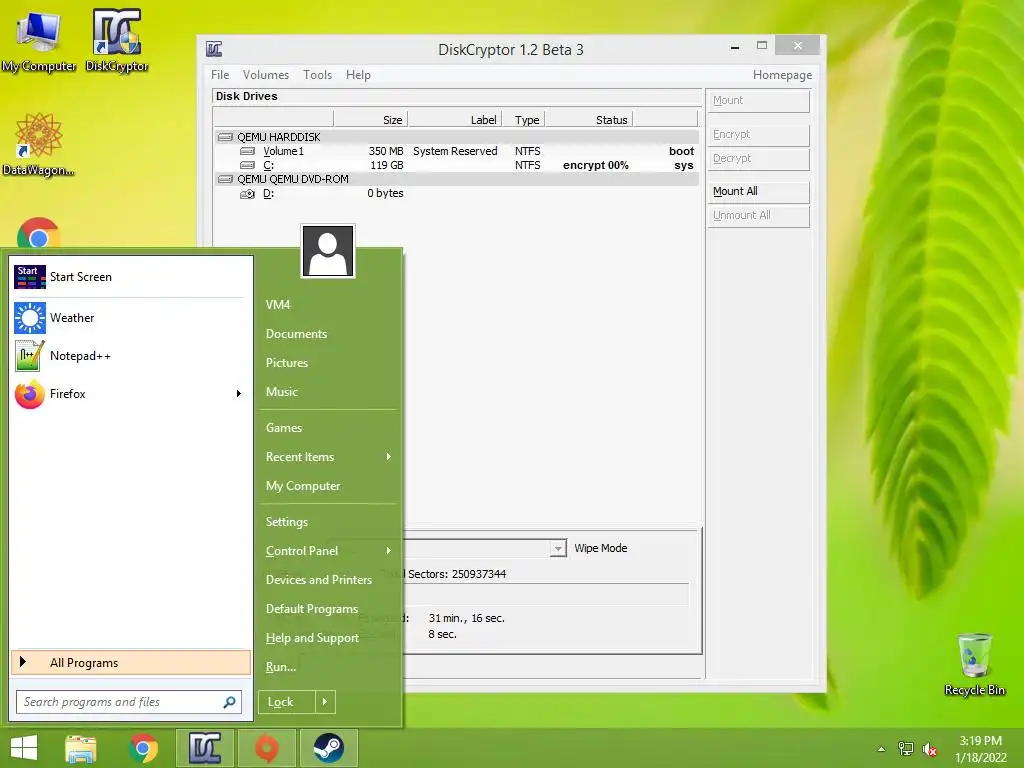Click the Mount All button
This screenshot has height=768, width=1024.
pyautogui.click(x=759, y=191)
